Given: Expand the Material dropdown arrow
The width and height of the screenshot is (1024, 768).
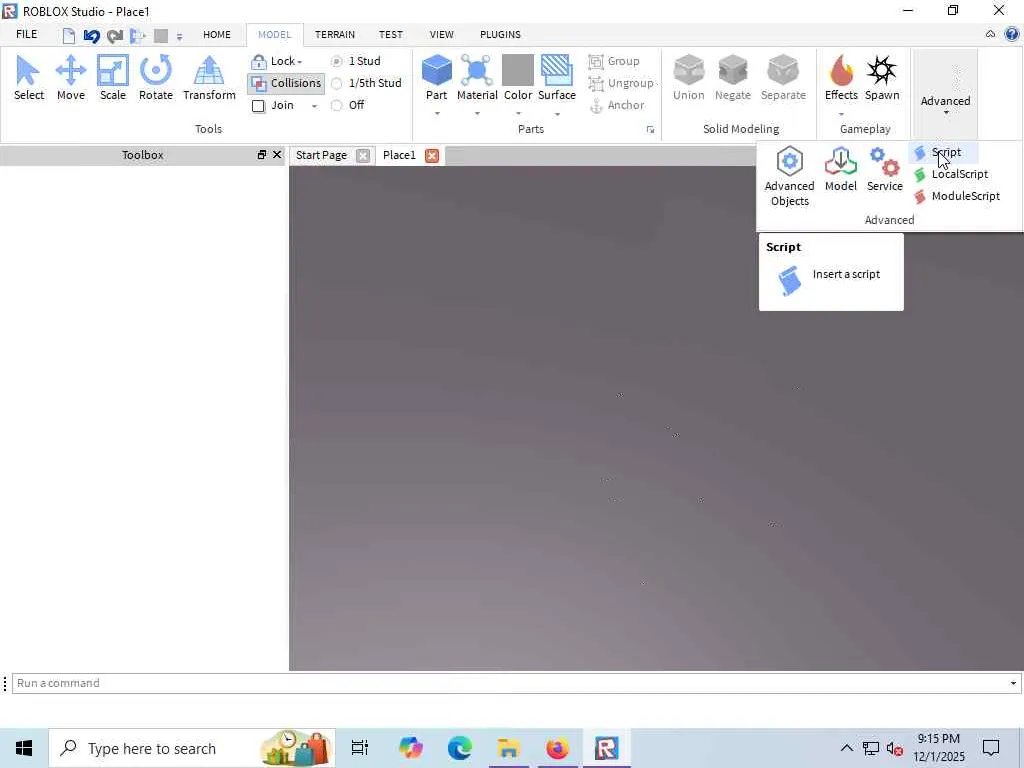Looking at the screenshot, I should [477, 114].
